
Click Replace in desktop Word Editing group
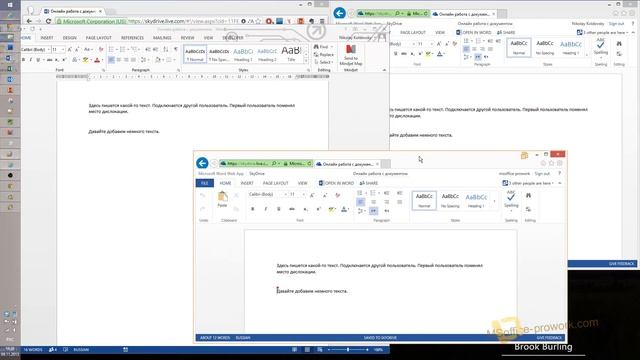324,55
